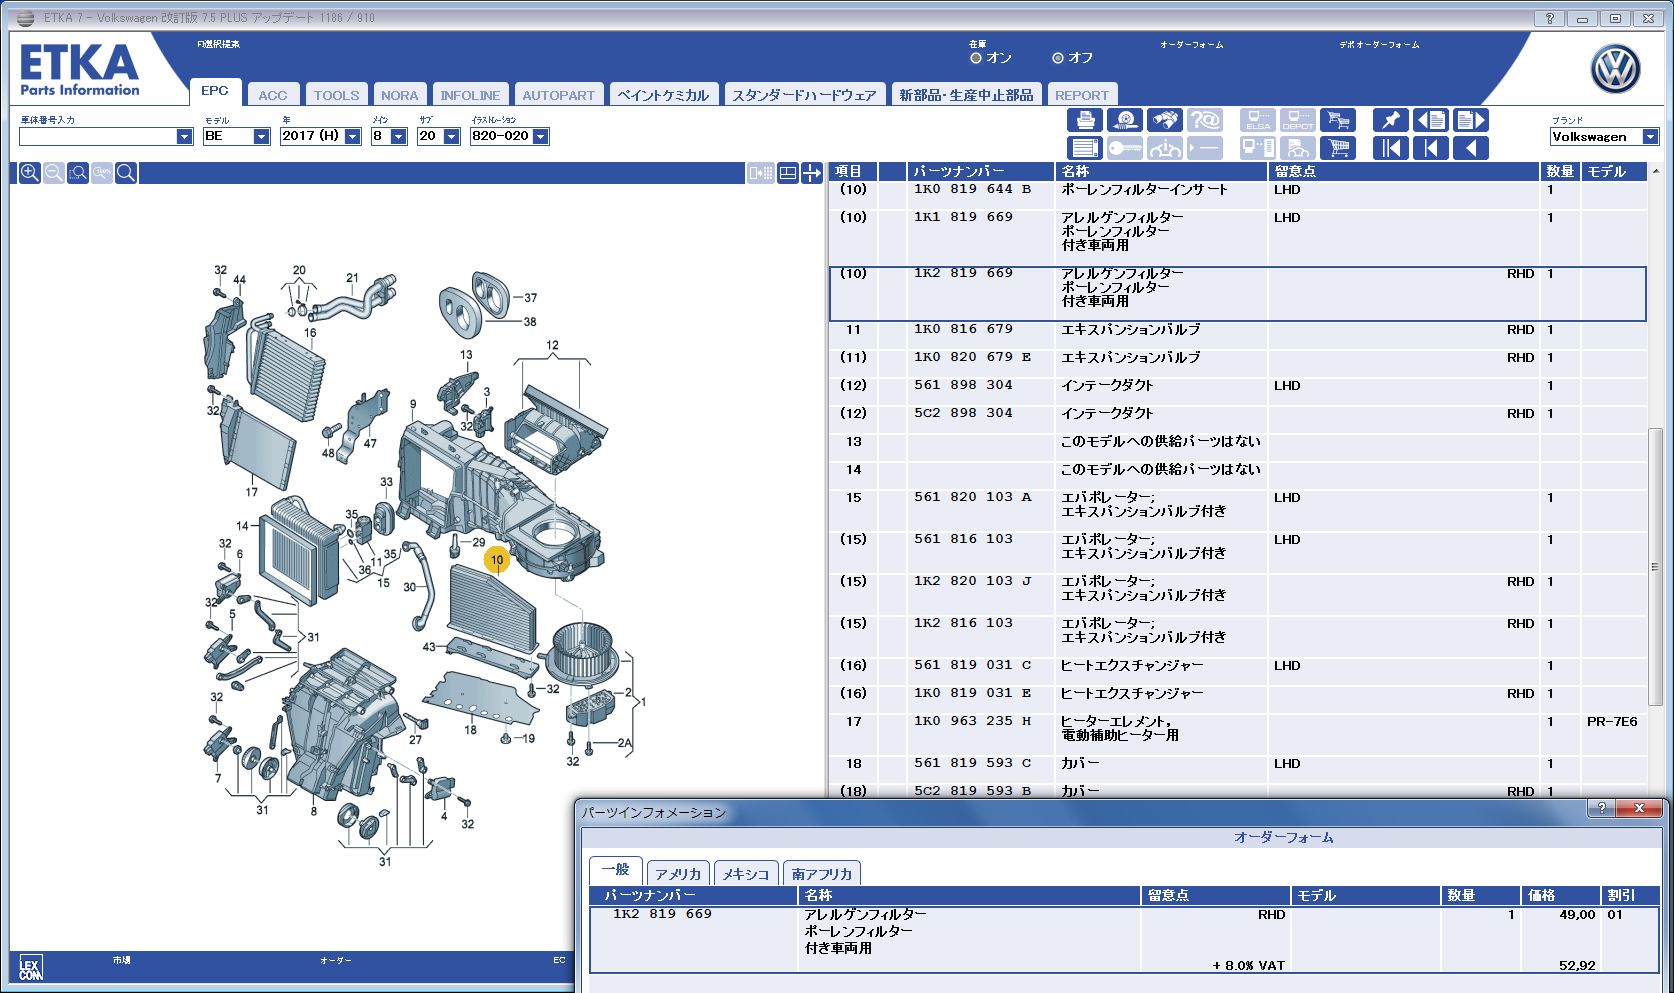The width and height of the screenshot is (1674, 993).
Task: Select the オン radio button
Action: click(x=976, y=58)
